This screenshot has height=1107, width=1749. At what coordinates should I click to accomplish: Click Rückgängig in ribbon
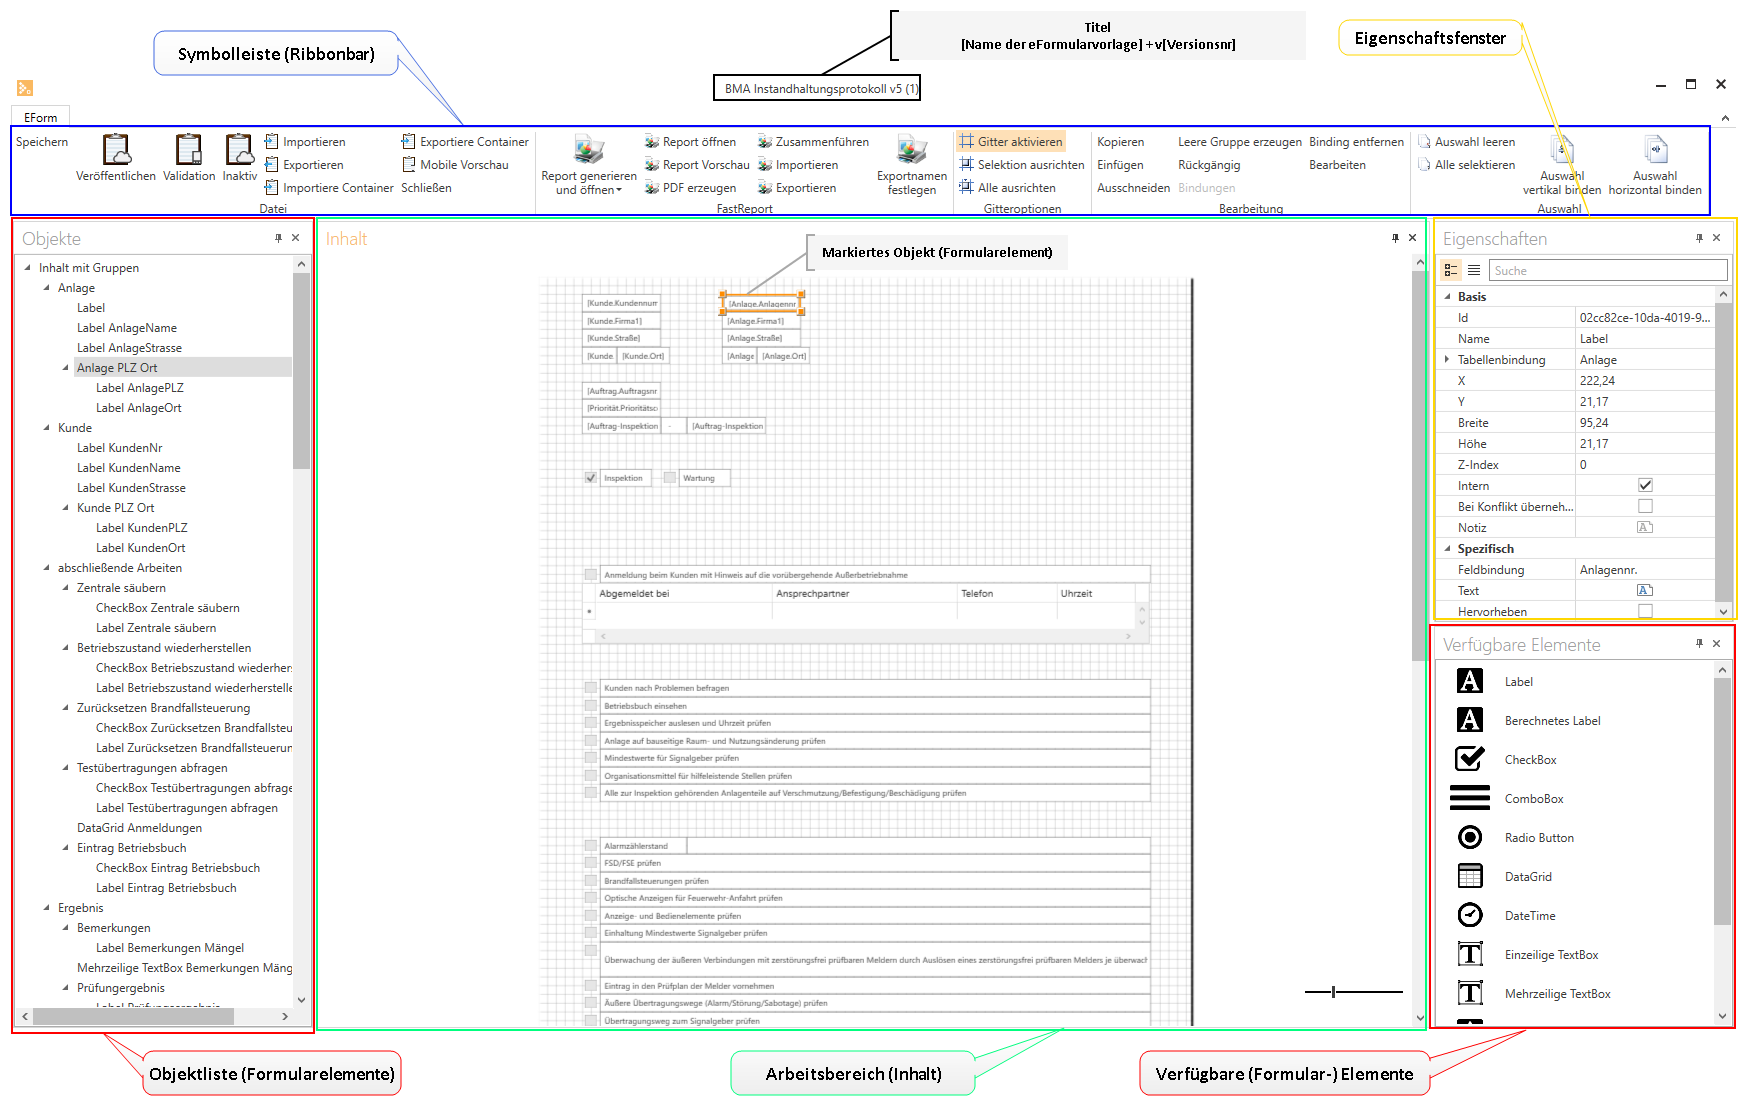pos(1209,165)
